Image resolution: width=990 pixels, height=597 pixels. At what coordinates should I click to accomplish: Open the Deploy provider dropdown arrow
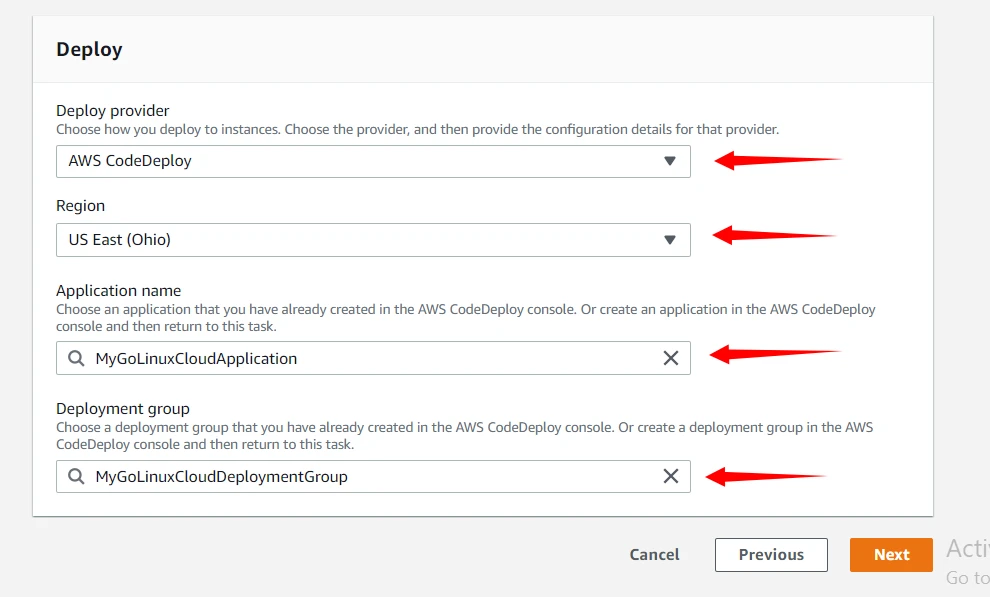670,161
